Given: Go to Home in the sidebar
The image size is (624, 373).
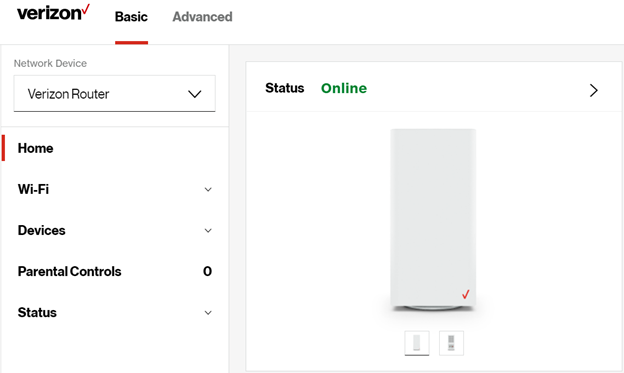Looking at the screenshot, I should click(x=35, y=148).
